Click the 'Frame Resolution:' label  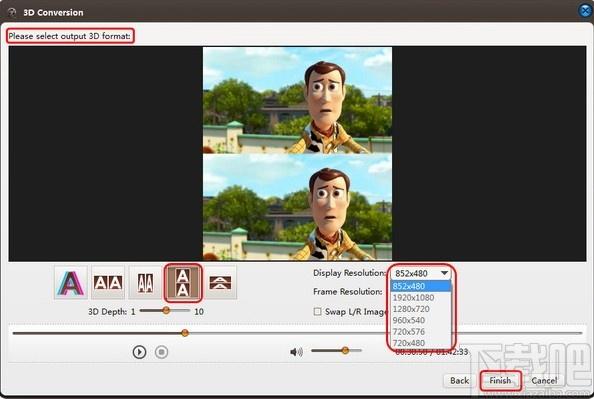347,292
